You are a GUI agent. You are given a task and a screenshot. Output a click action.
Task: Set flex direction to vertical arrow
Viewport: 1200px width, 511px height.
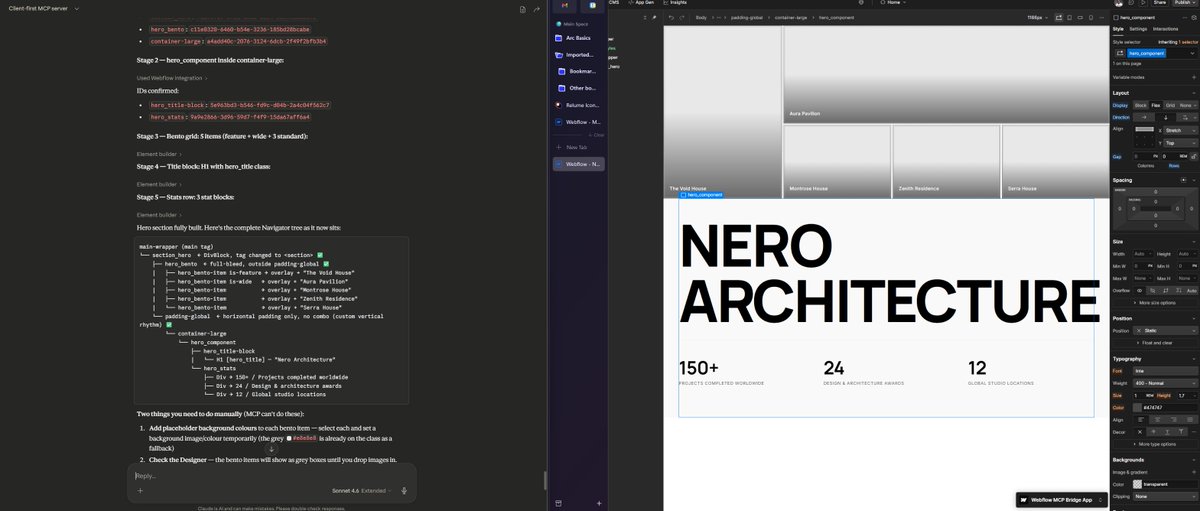[x=1166, y=117]
